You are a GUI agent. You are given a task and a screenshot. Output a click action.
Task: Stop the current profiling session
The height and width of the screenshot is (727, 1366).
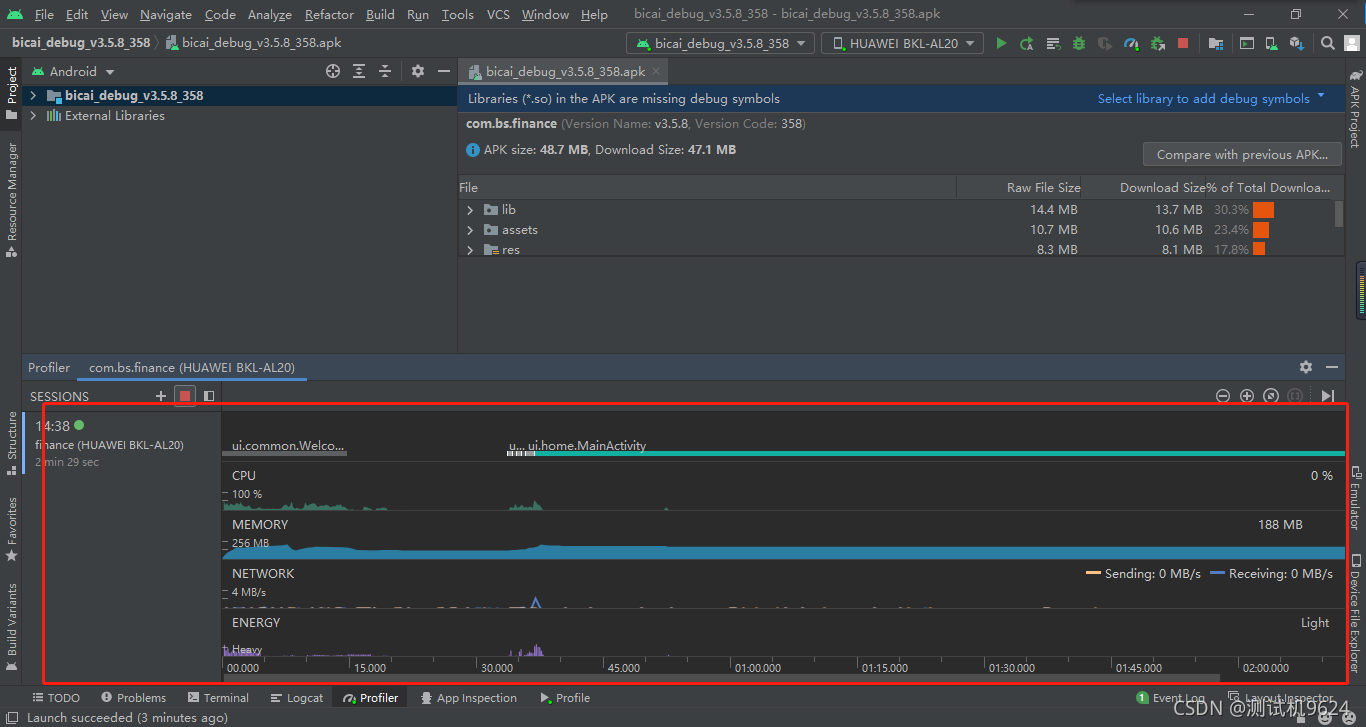pyautogui.click(x=185, y=396)
